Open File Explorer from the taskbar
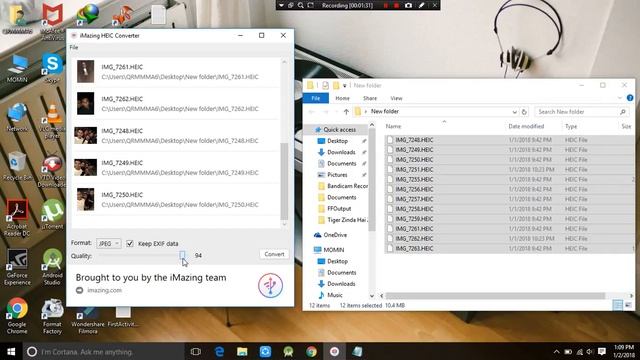This screenshot has height=360, width=640. tap(242, 351)
